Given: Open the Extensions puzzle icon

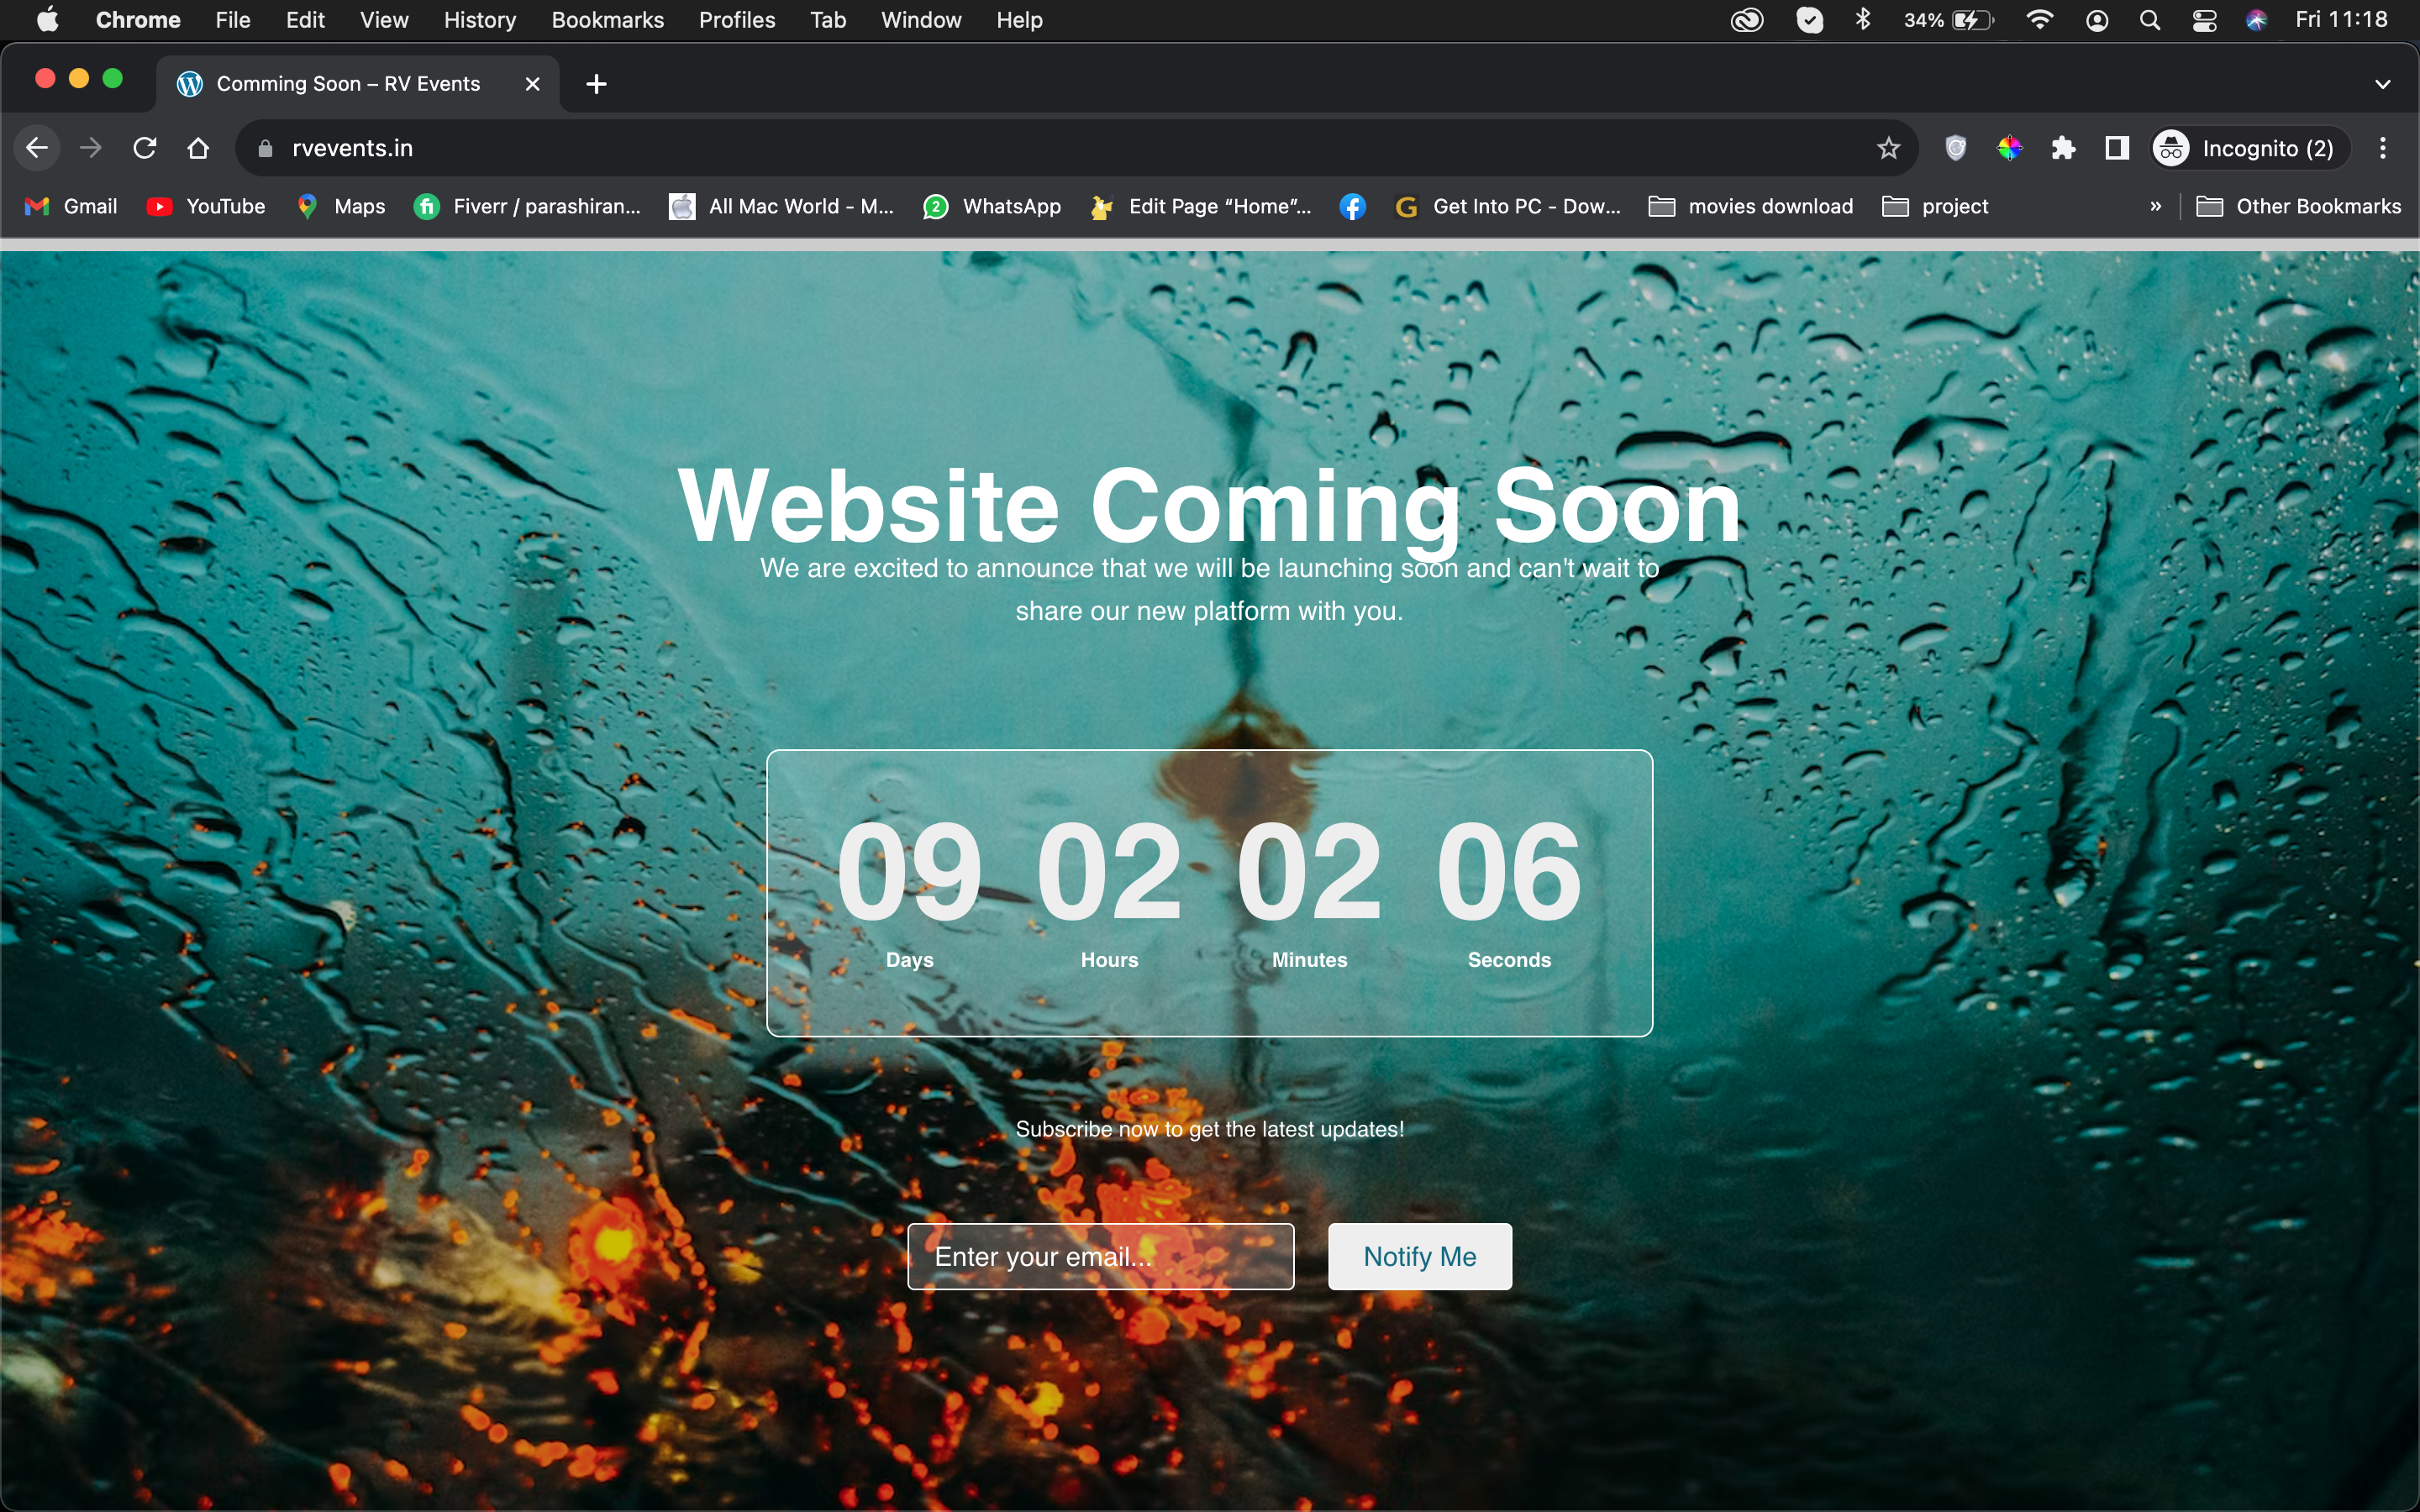Looking at the screenshot, I should [x=2063, y=148].
